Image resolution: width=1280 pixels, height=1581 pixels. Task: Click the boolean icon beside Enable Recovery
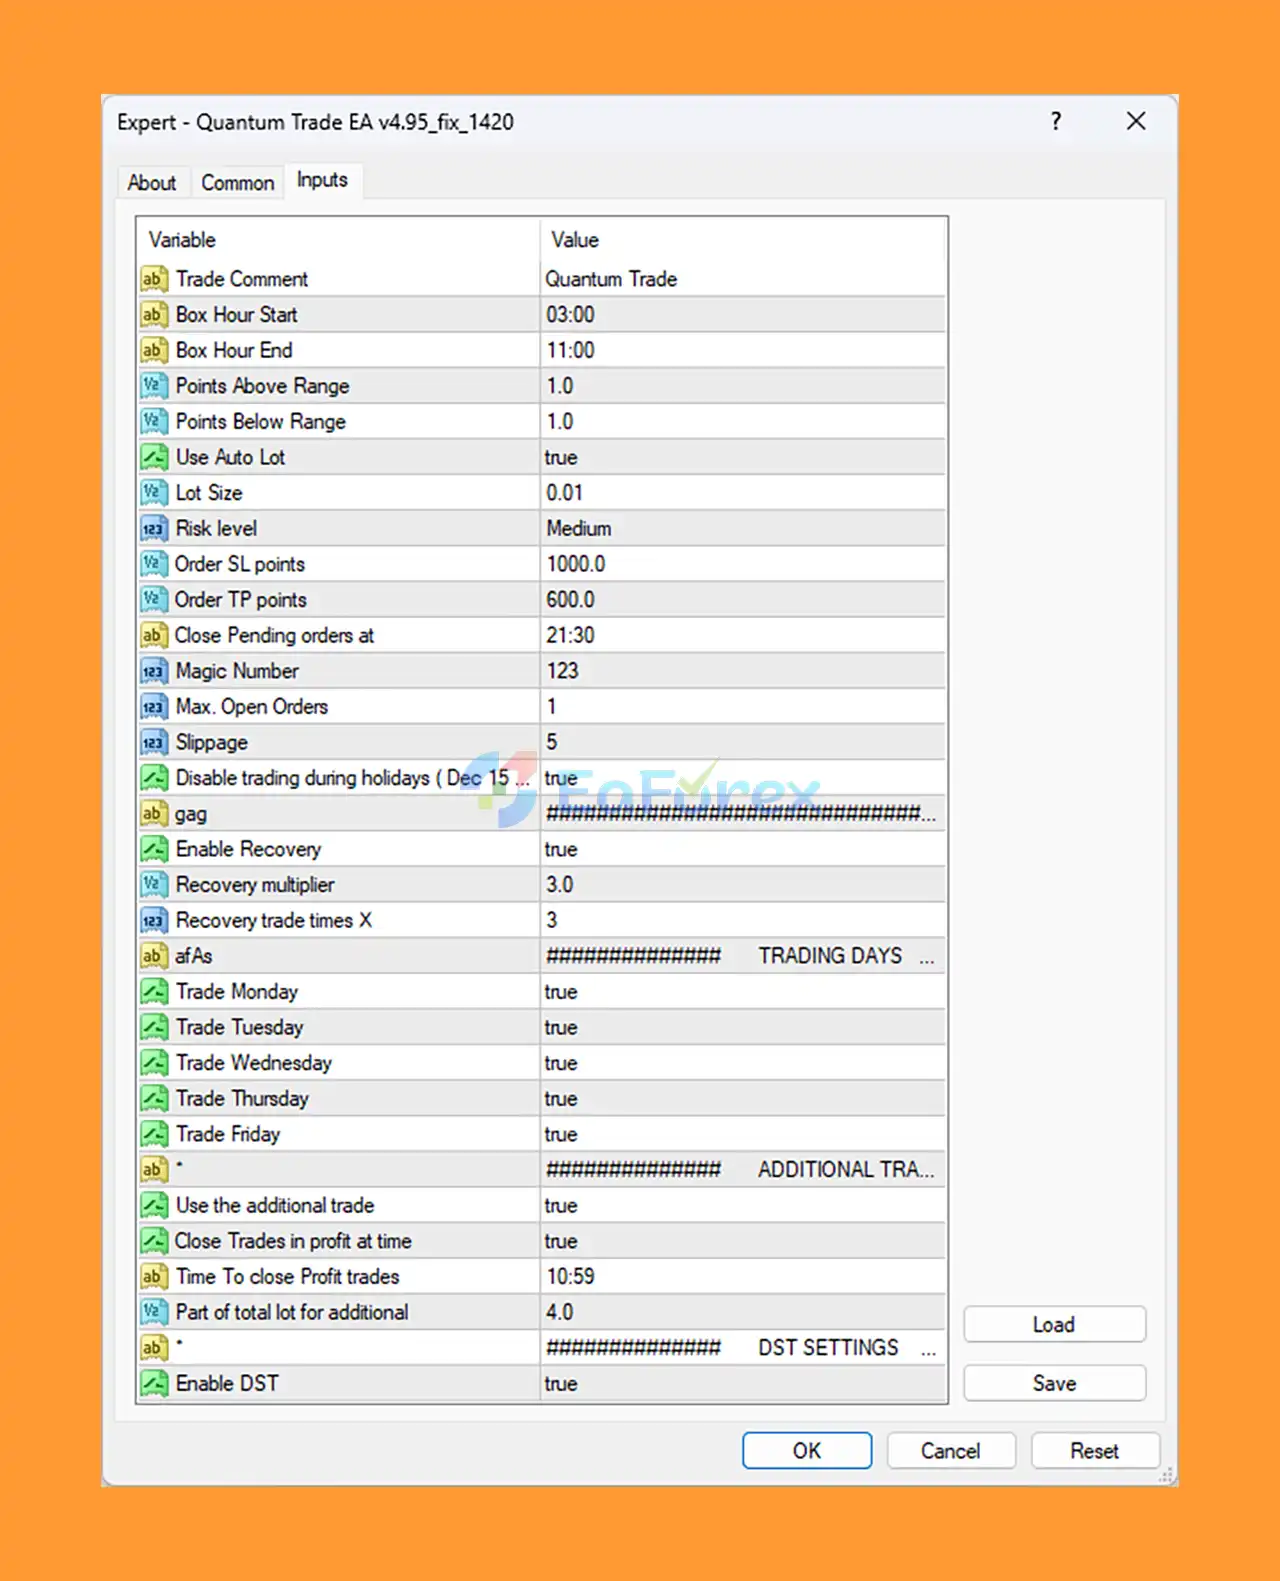pyautogui.click(x=153, y=849)
